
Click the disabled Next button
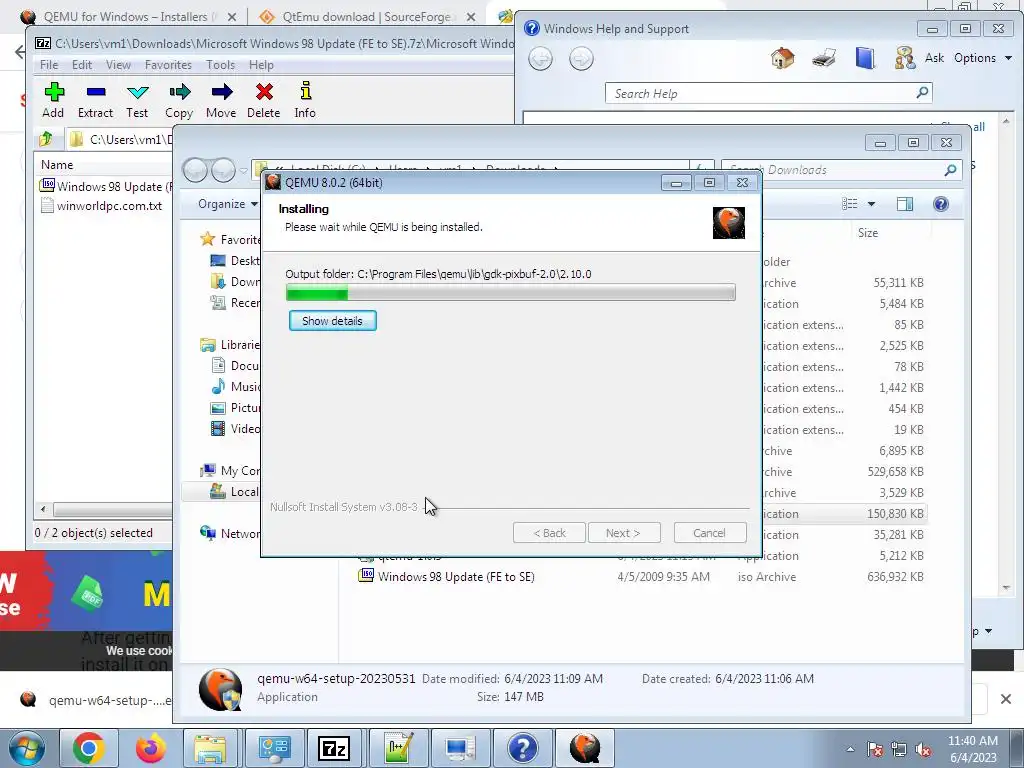tap(624, 533)
